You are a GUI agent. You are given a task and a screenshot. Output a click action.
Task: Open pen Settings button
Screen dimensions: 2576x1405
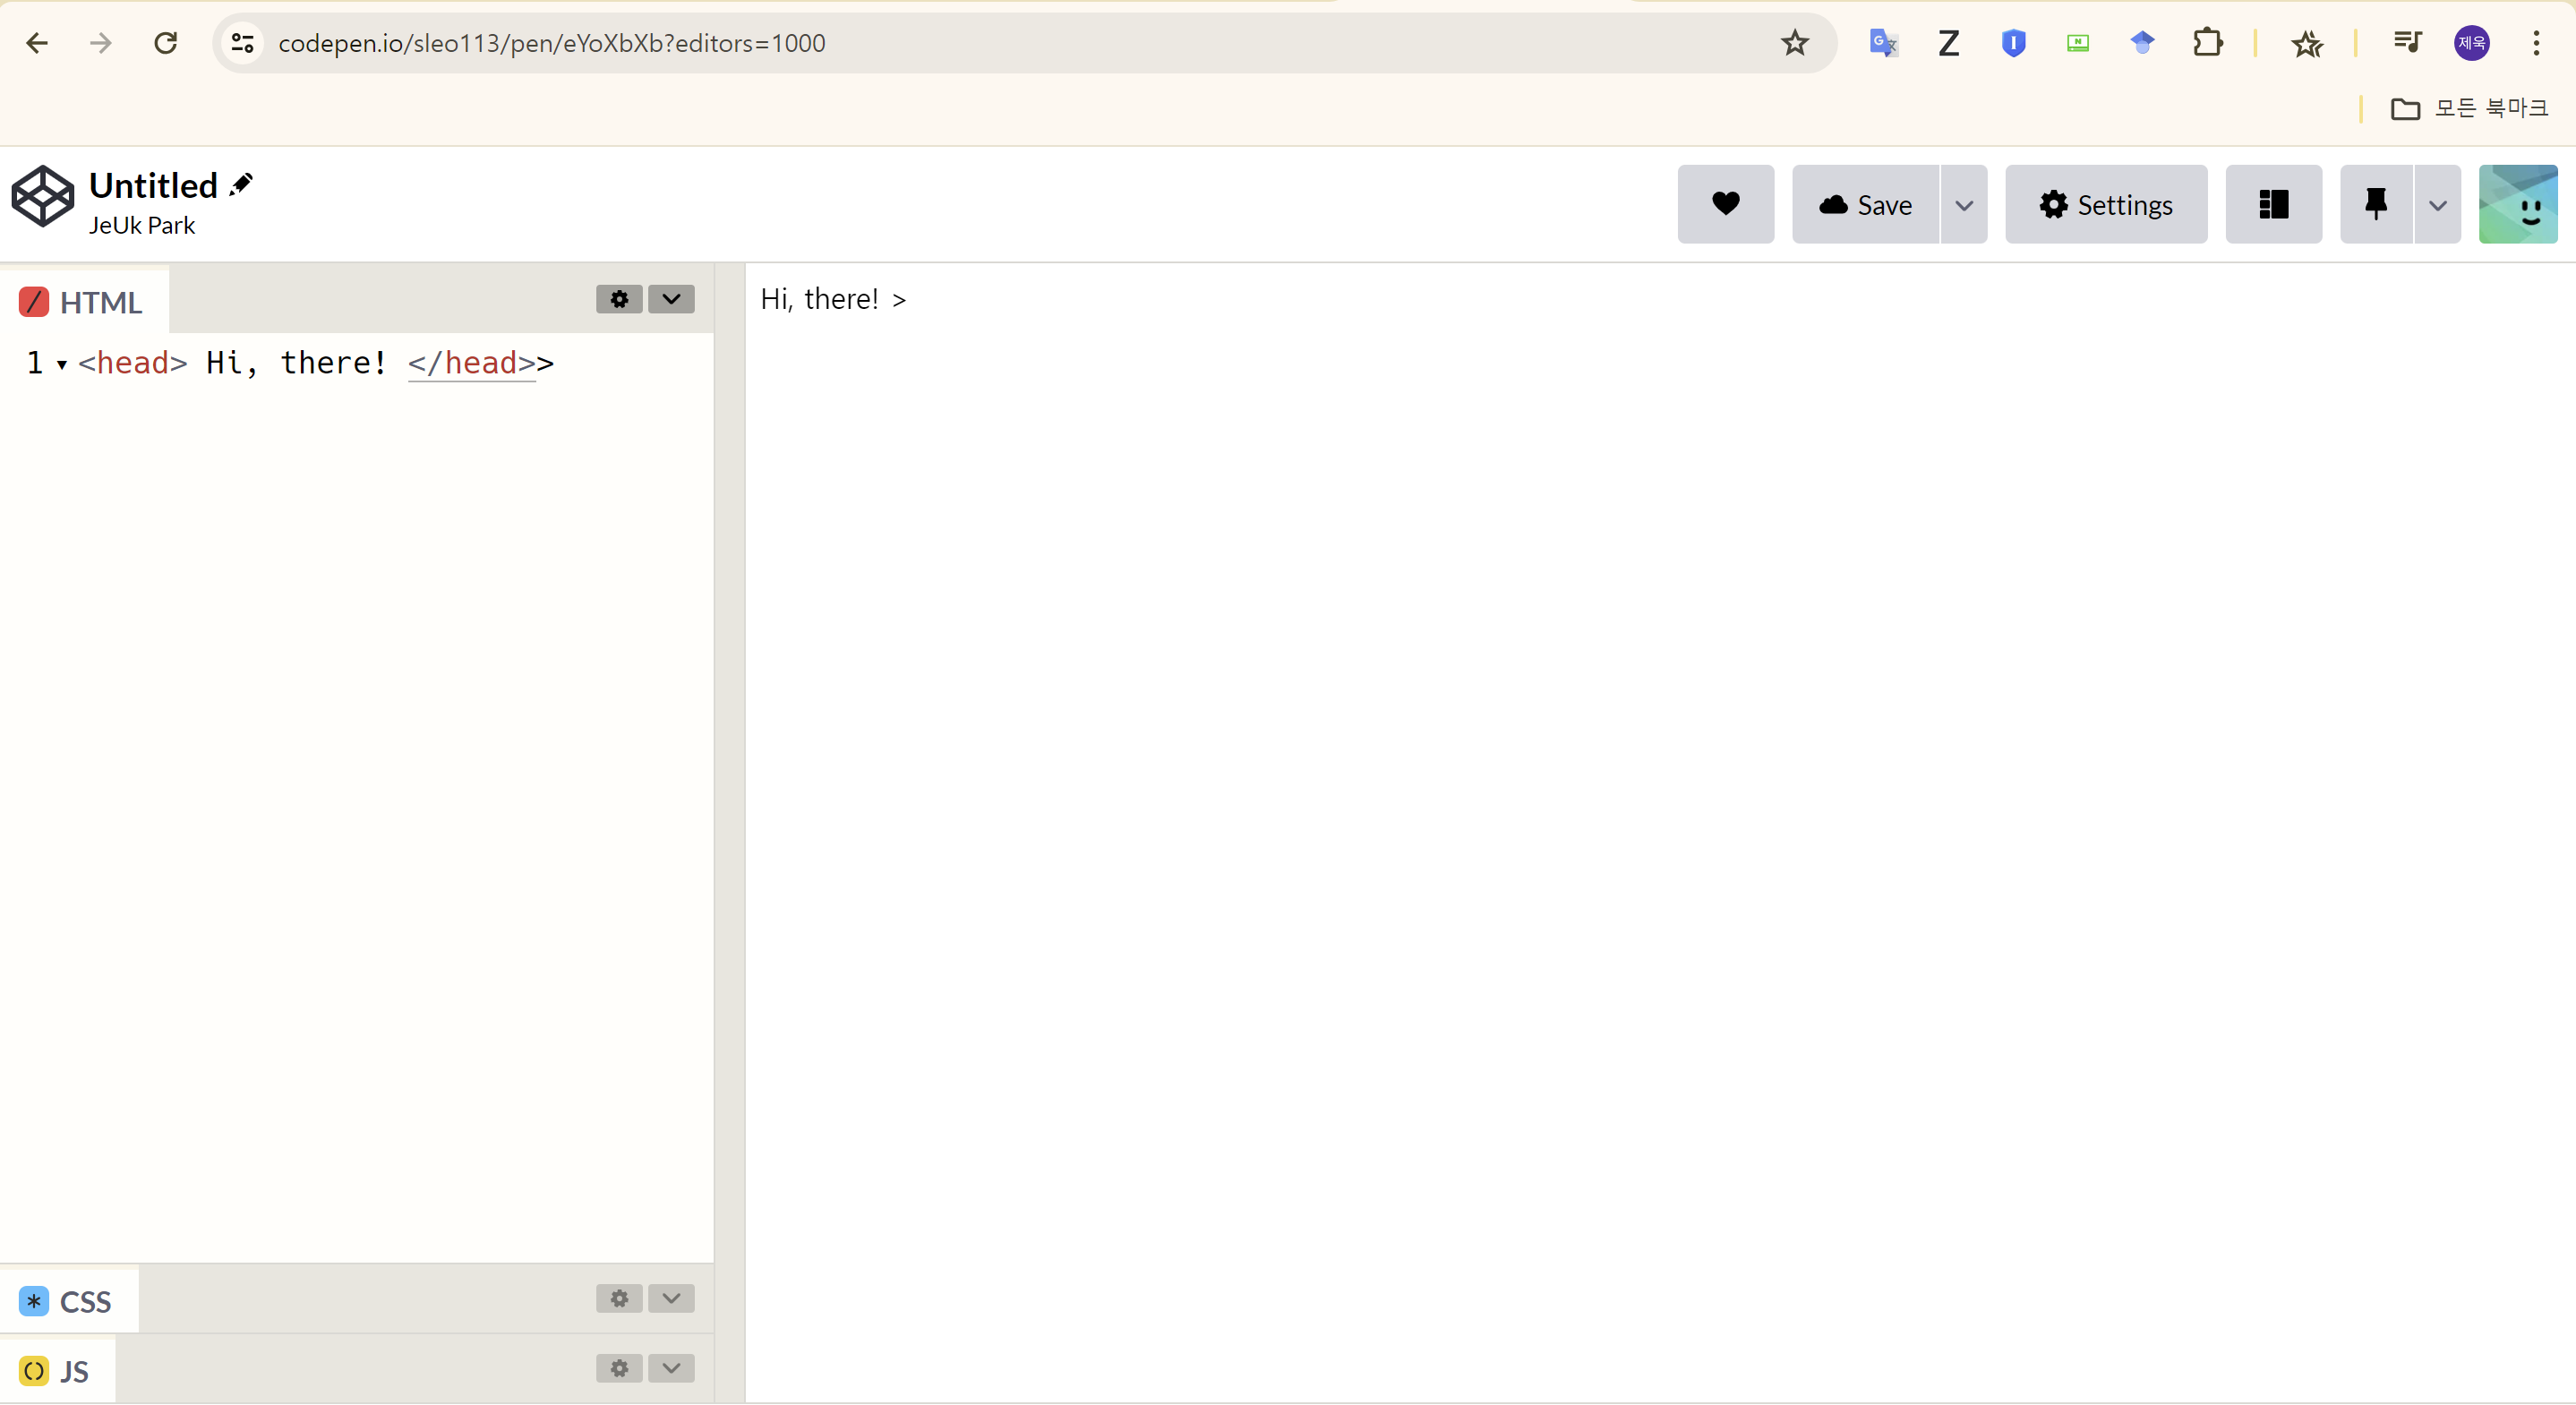2105,205
